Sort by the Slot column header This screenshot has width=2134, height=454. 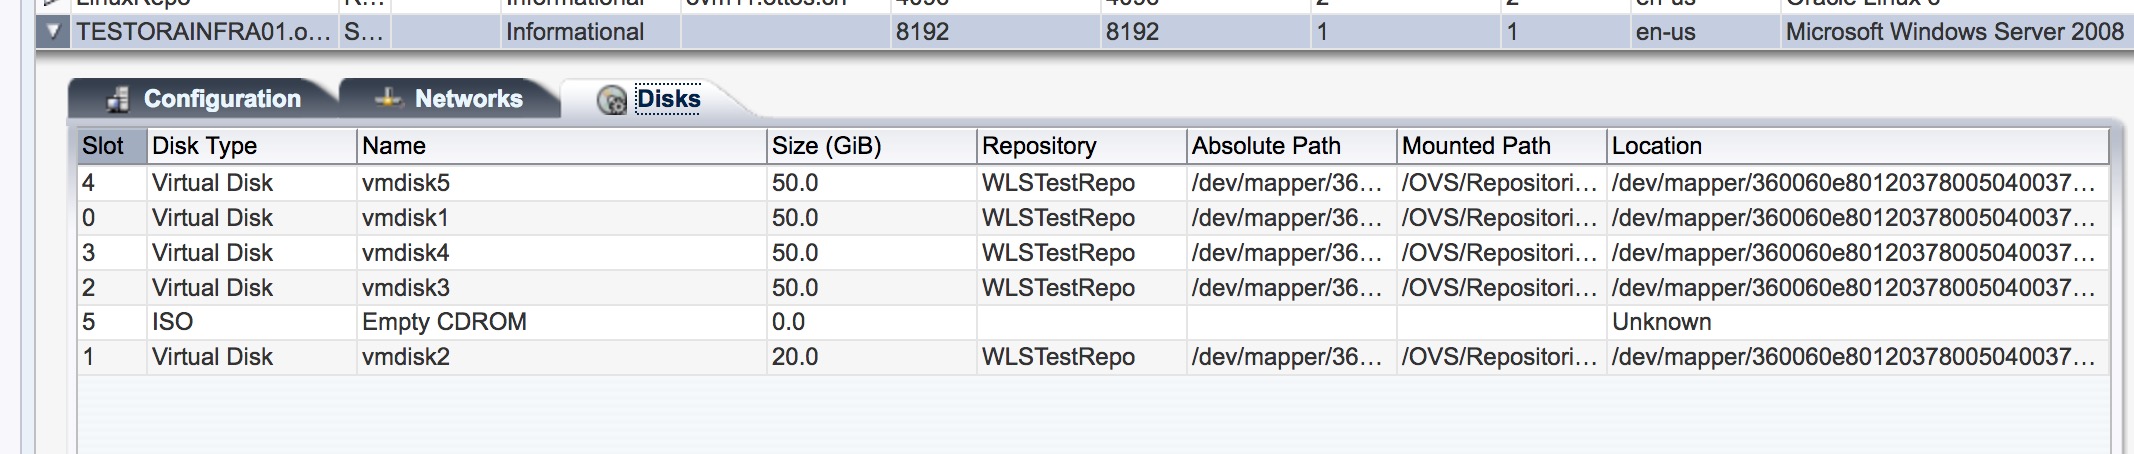tap(113, 146)
